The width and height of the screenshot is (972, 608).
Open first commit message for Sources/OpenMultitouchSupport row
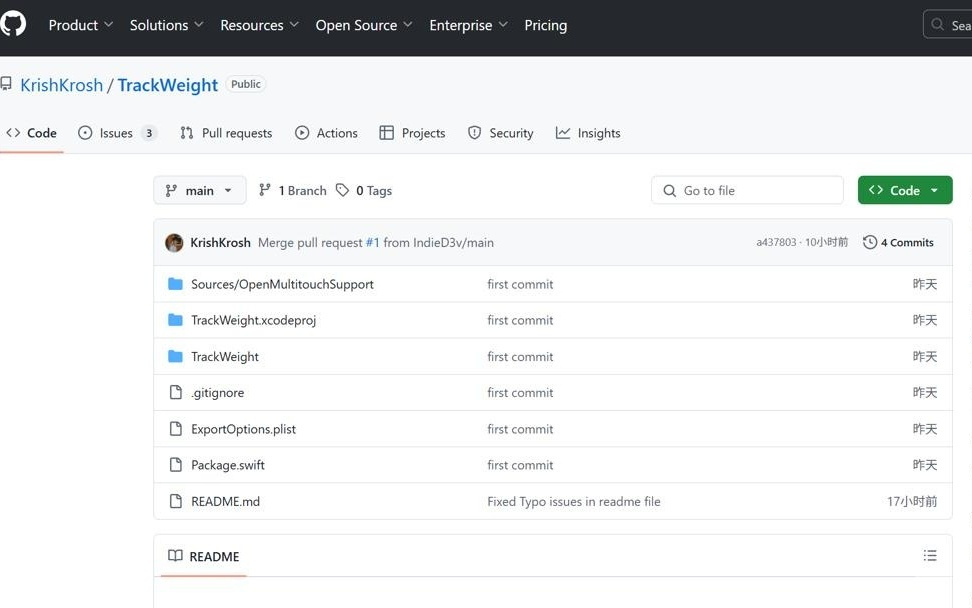520,284
